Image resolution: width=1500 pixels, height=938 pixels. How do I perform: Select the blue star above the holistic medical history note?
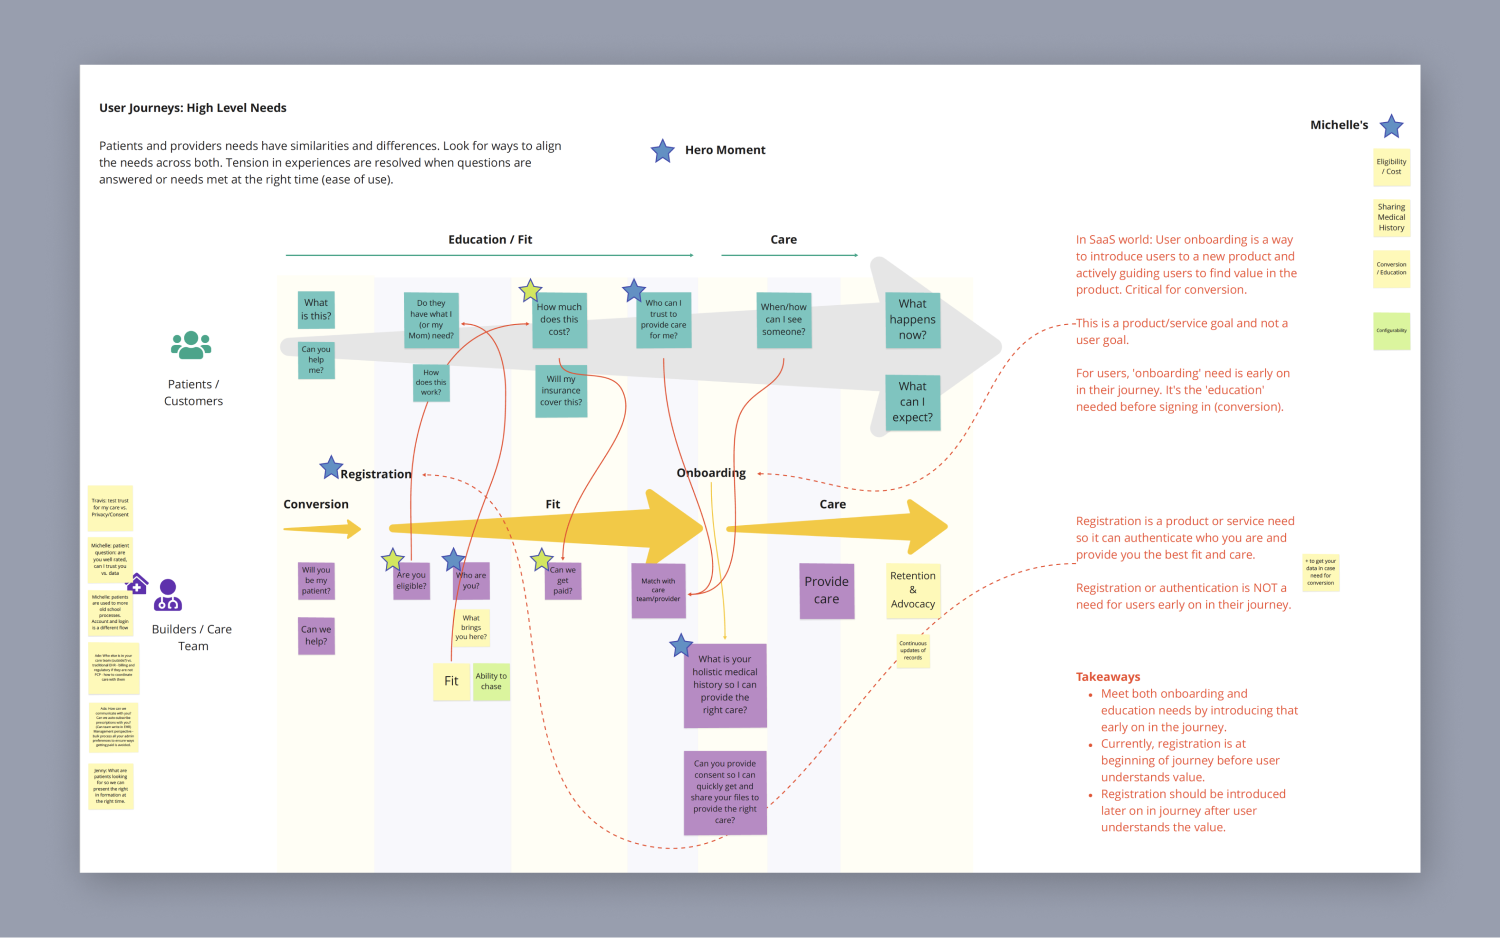point(682,646)
